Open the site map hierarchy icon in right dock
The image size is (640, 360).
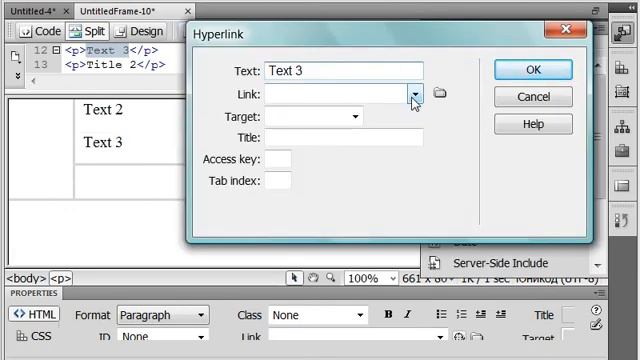click(x=622, y=127)
